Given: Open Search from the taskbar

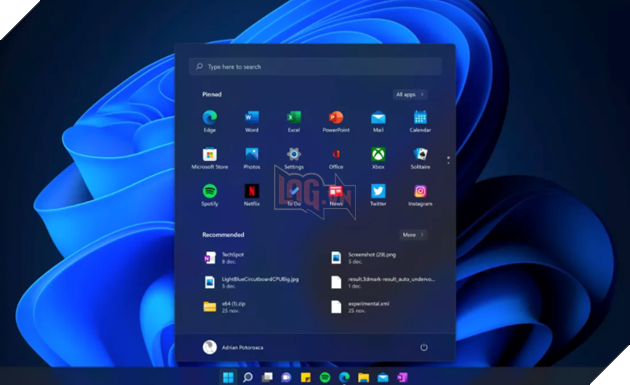Looking at the screenshot, I should 248,377.
